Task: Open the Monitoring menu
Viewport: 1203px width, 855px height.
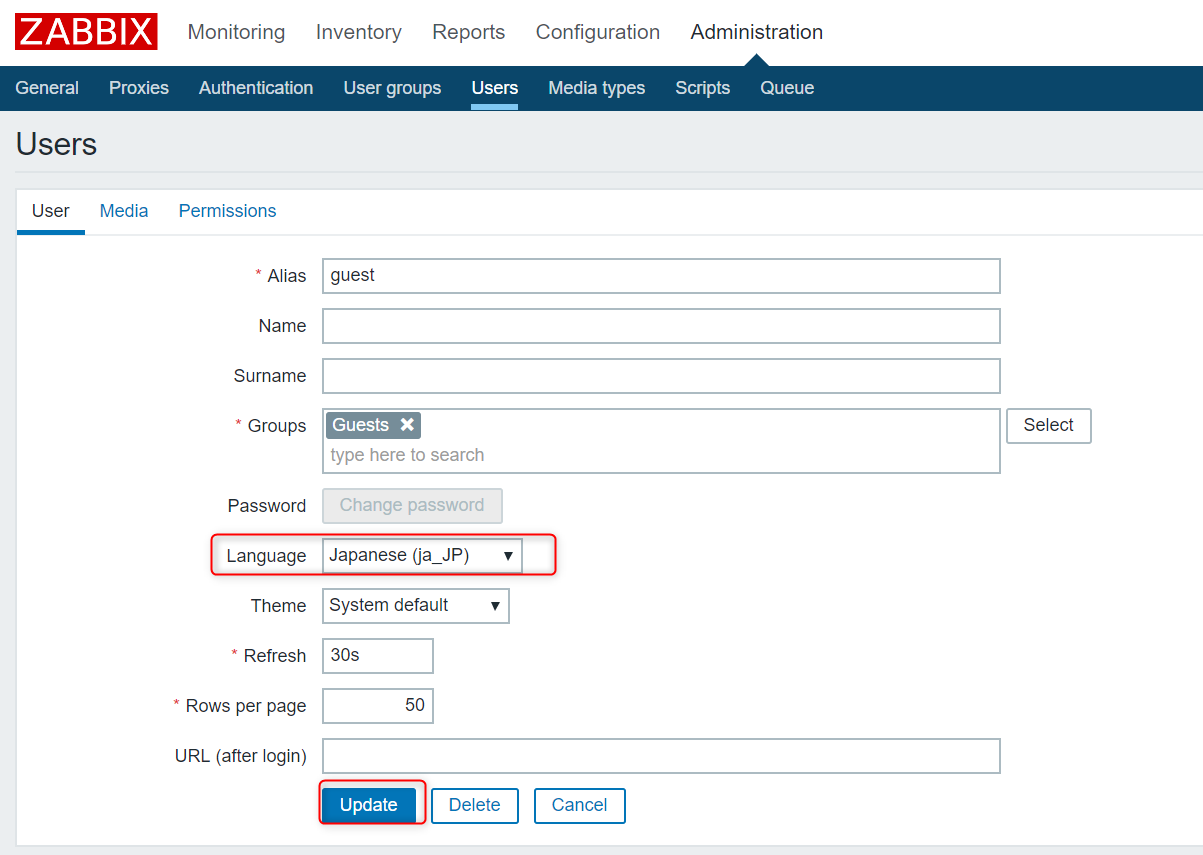Action: 236,32
